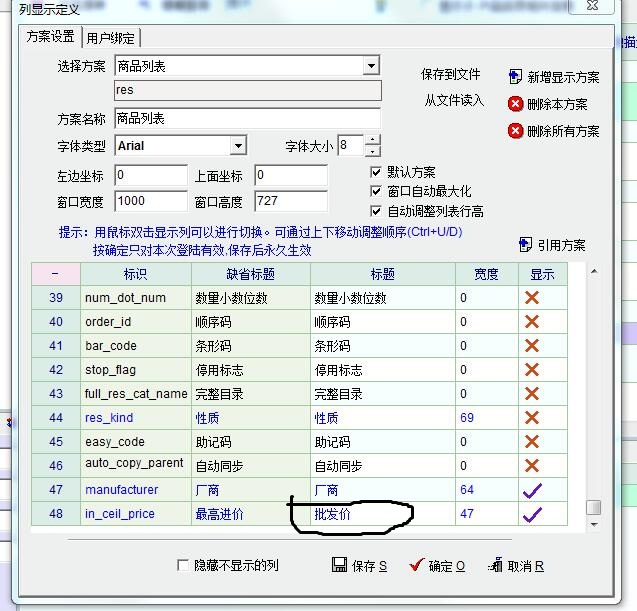Click the 从文件读入 link
Viewport: 637px width, 611px height.
453,100
